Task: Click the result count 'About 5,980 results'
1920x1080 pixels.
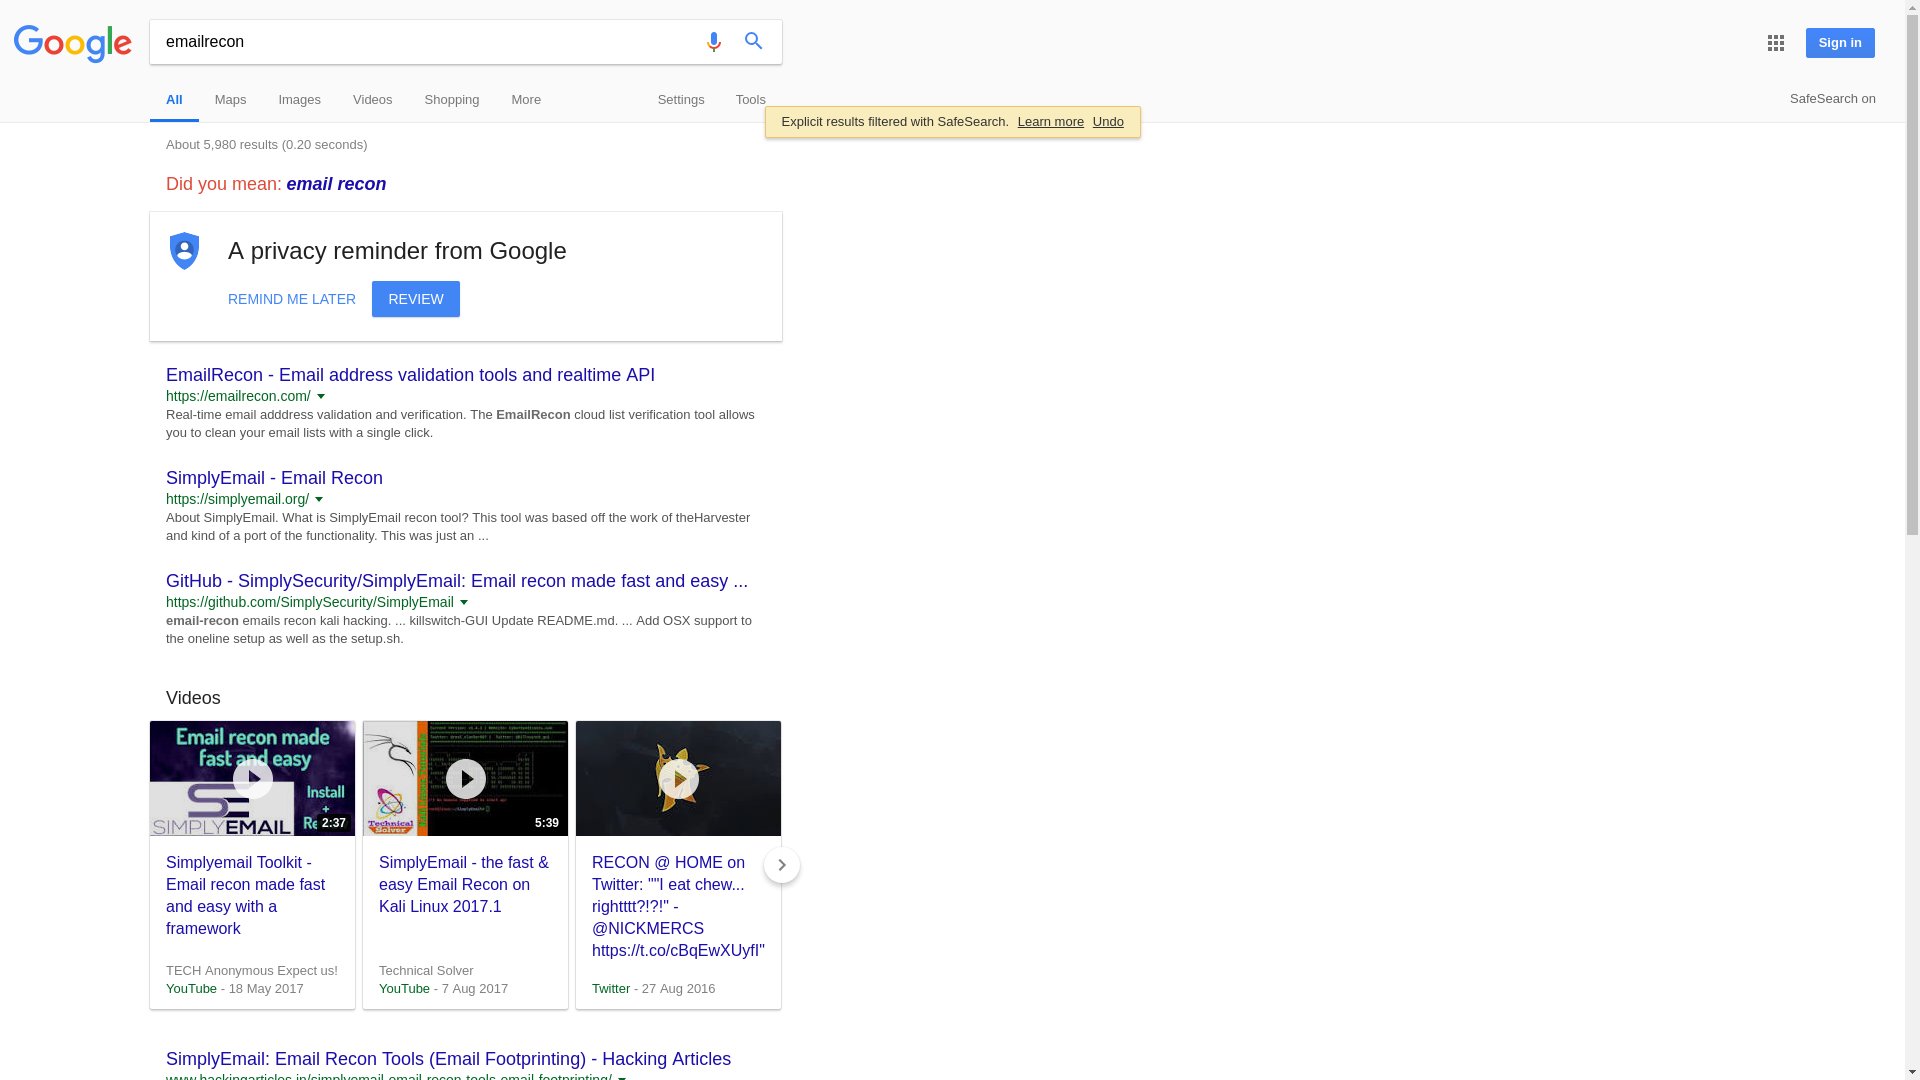Action: (266, 145)
